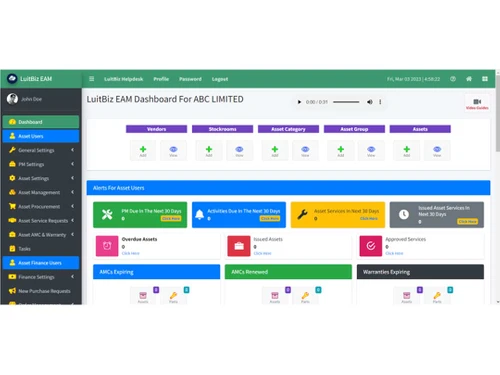Click the Activities Due bell icon
This screenshot has height=375, width=500.
coord(200,215)
